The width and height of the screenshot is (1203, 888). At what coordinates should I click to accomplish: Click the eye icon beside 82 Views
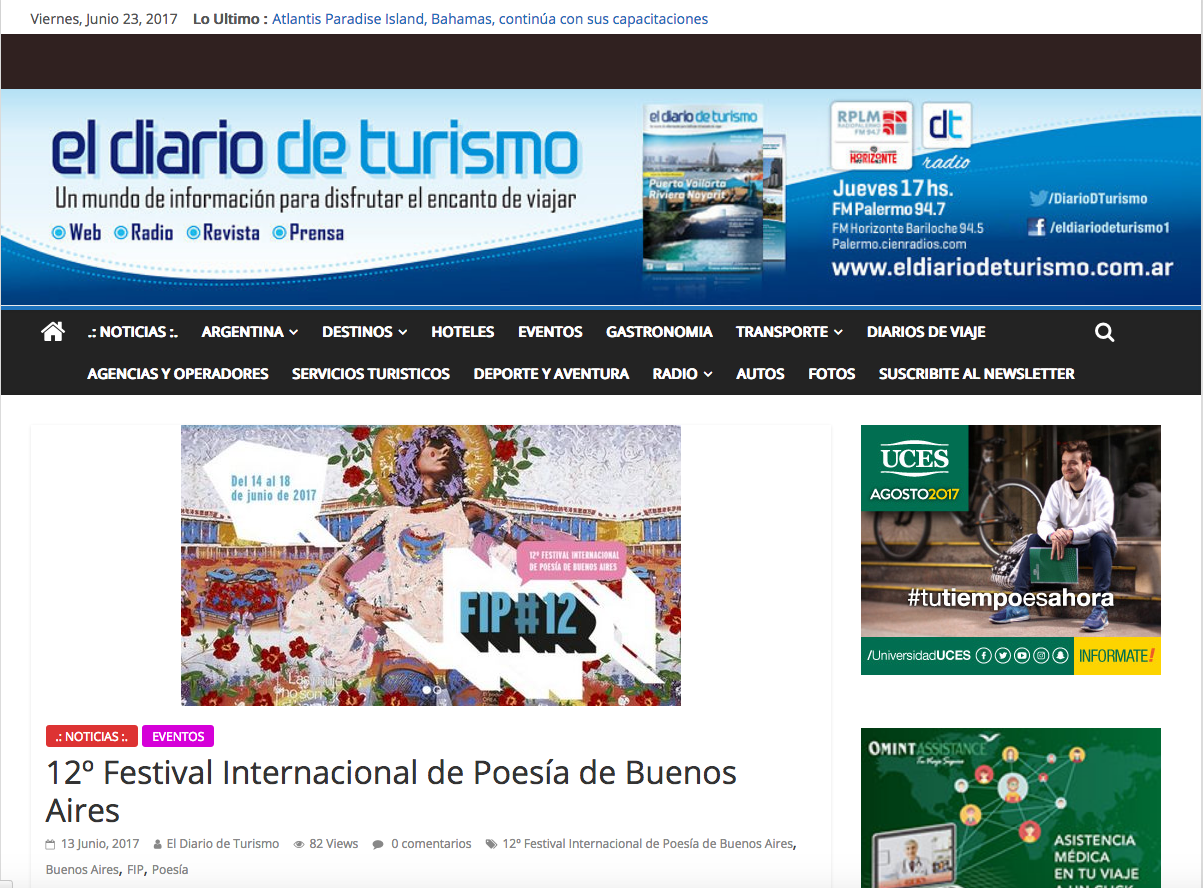tap(298, 844)
